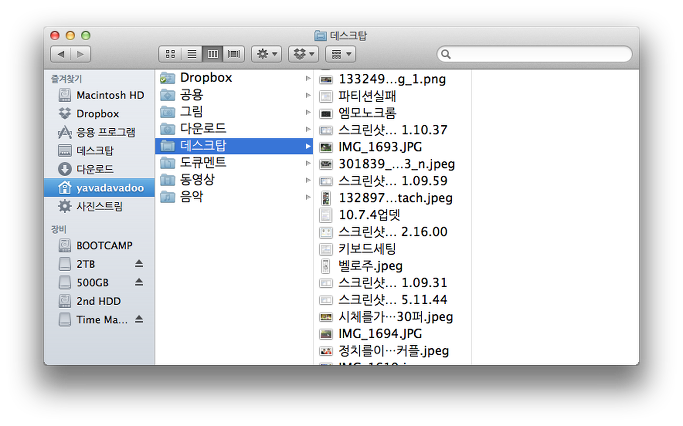Switch to Cover Flow view
The width and height of the screenshot is (683, 426).
234,54
